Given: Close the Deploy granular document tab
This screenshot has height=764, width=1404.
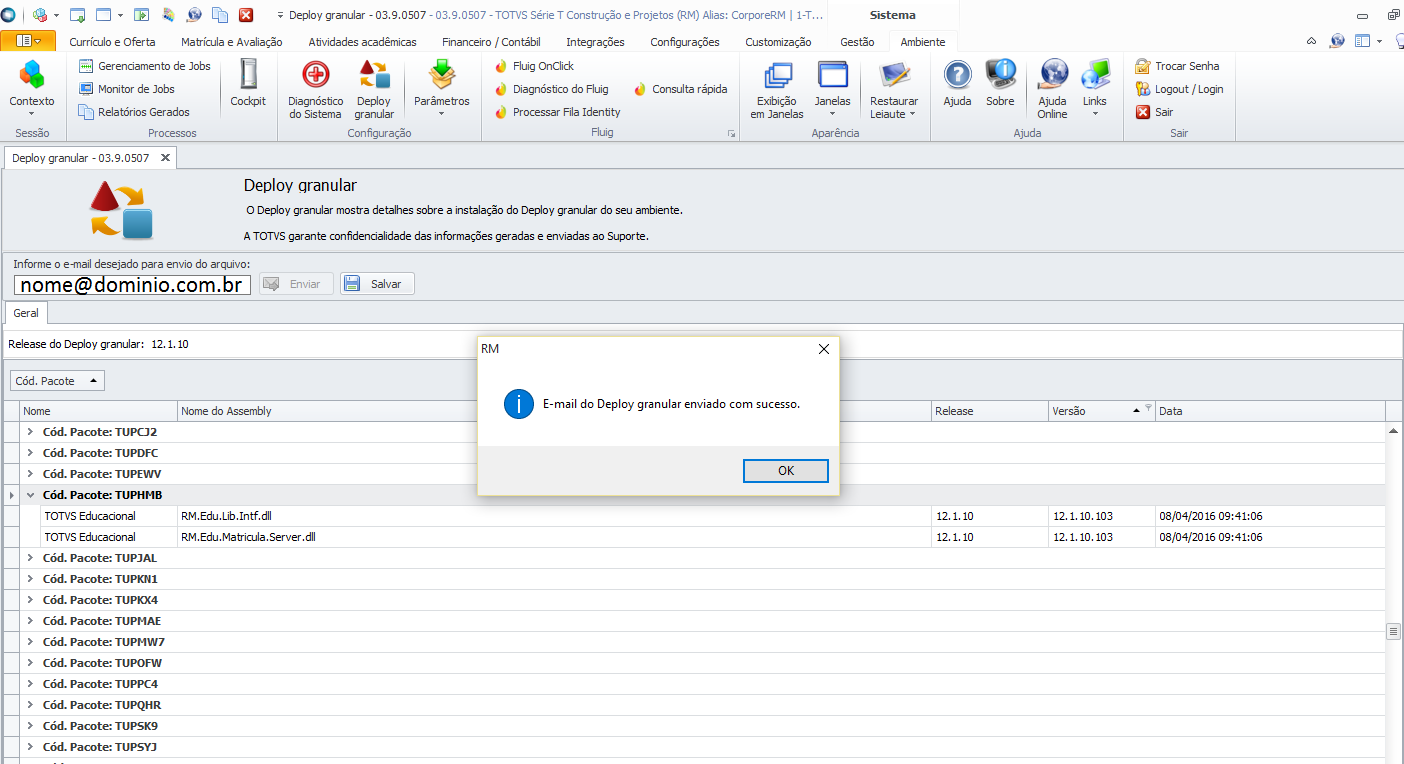Looking at the screenshot, I should [x=165, y=158].
